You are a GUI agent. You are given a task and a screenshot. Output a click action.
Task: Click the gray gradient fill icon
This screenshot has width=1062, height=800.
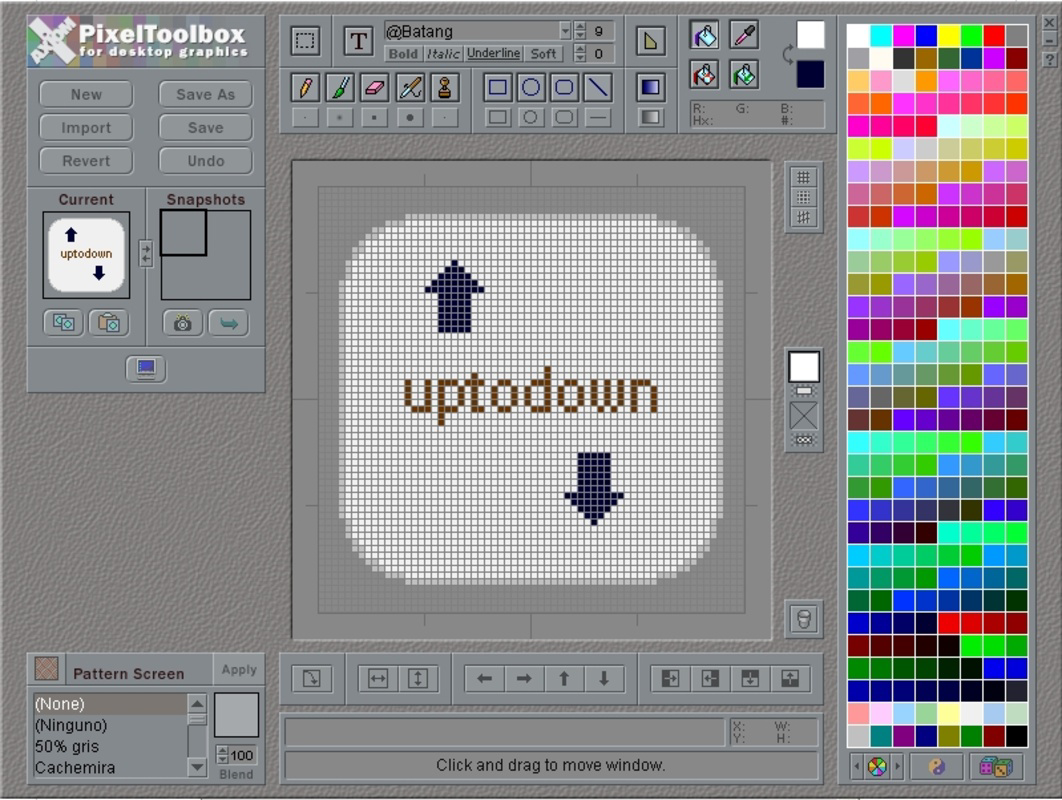tap(650, 117)
